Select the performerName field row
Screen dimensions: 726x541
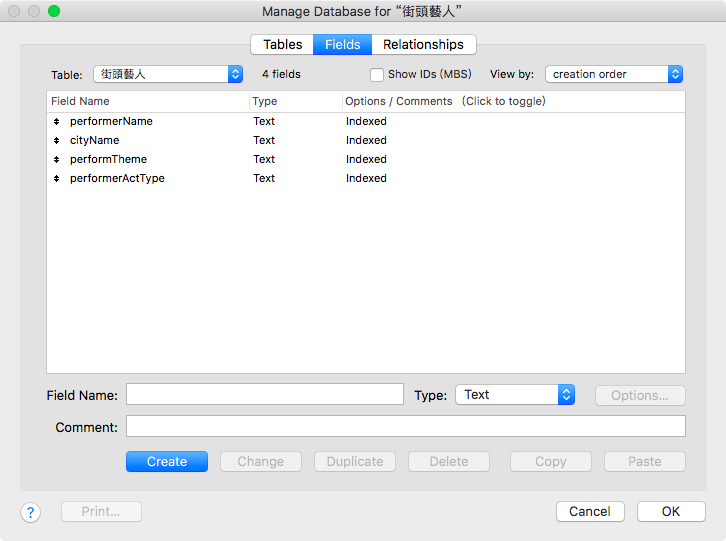366,121
